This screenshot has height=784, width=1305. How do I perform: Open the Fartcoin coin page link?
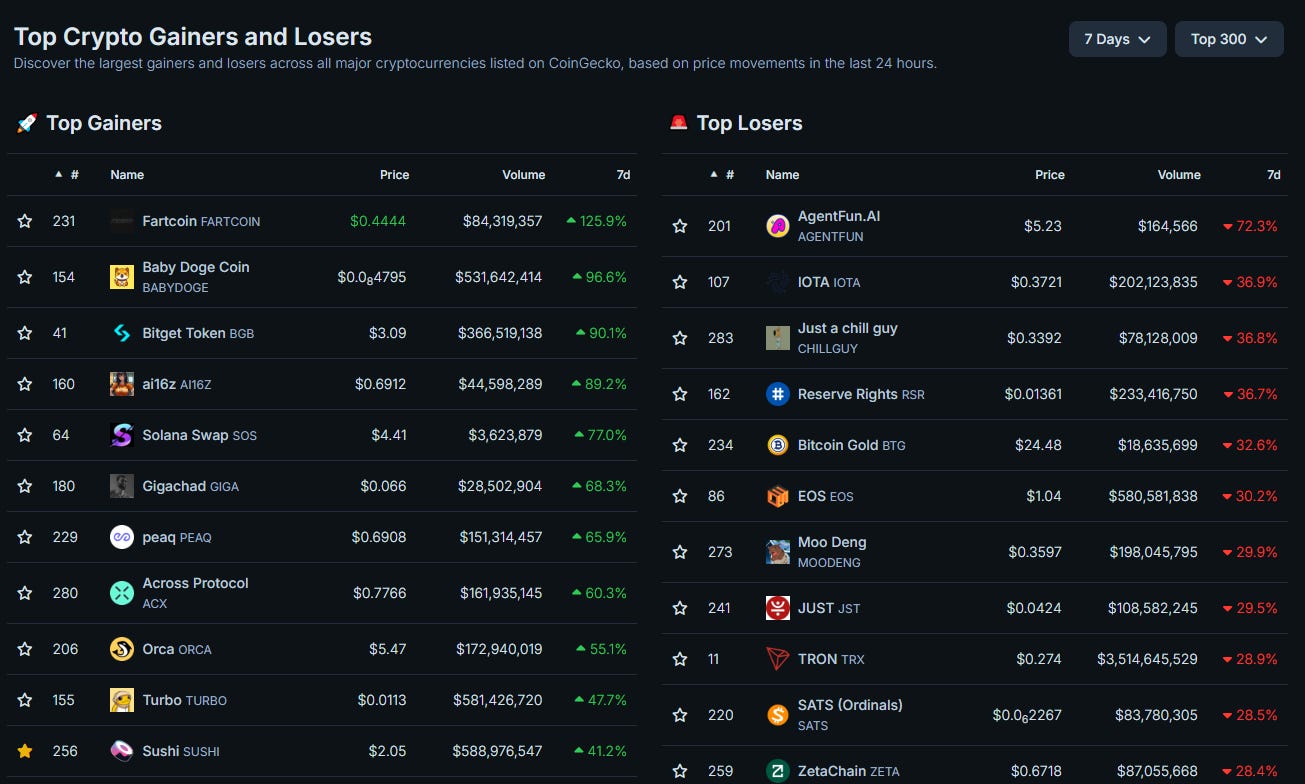pyautogui.click(x=201, y=221)
